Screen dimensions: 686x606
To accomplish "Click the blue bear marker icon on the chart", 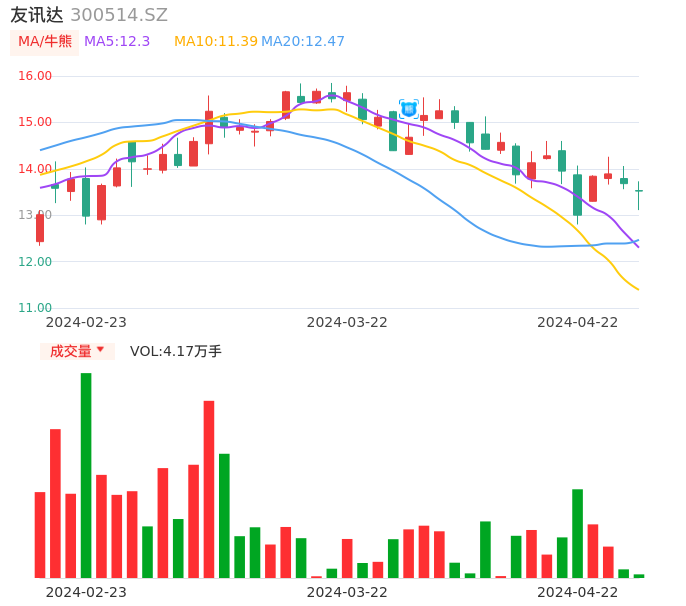I will tap(408, 108).
